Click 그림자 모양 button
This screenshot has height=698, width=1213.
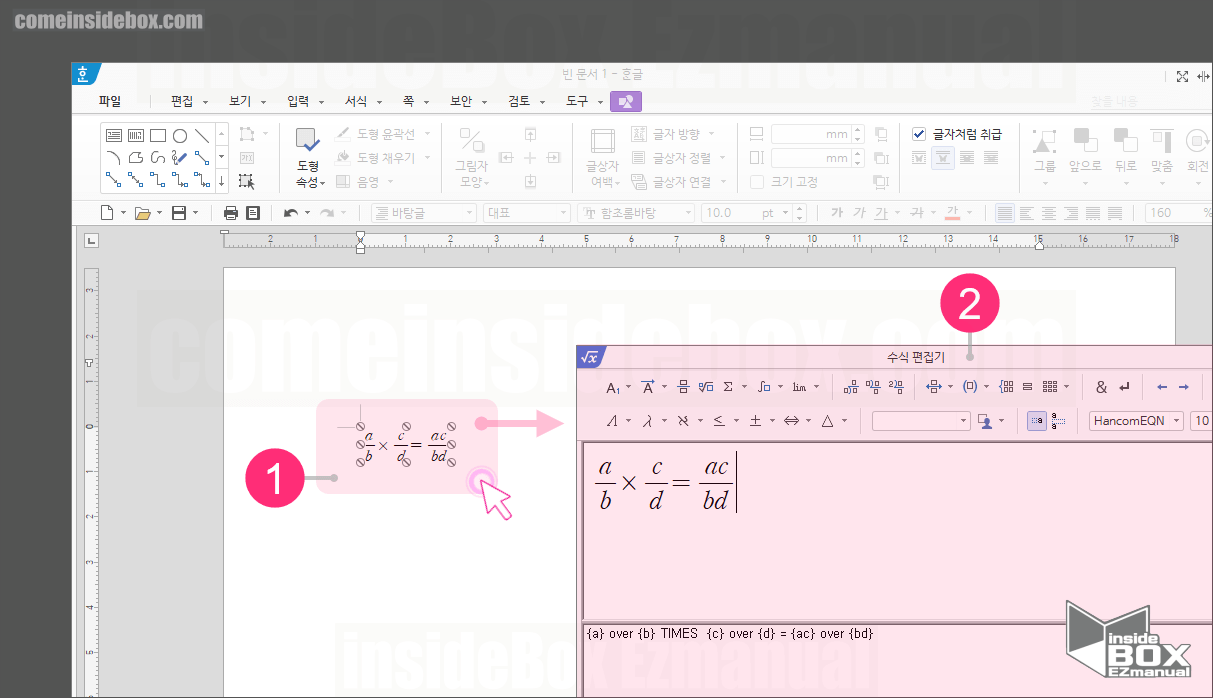pos(471,158)
